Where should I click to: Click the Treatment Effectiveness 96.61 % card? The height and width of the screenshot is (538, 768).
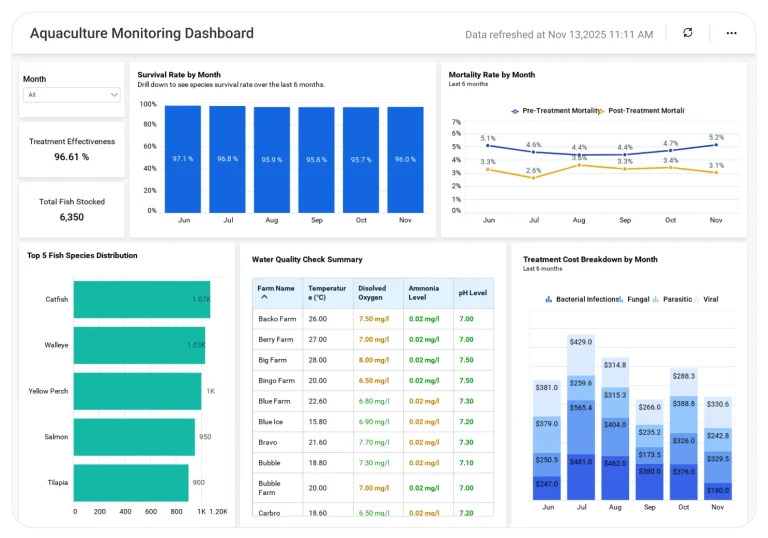[72, 149]
